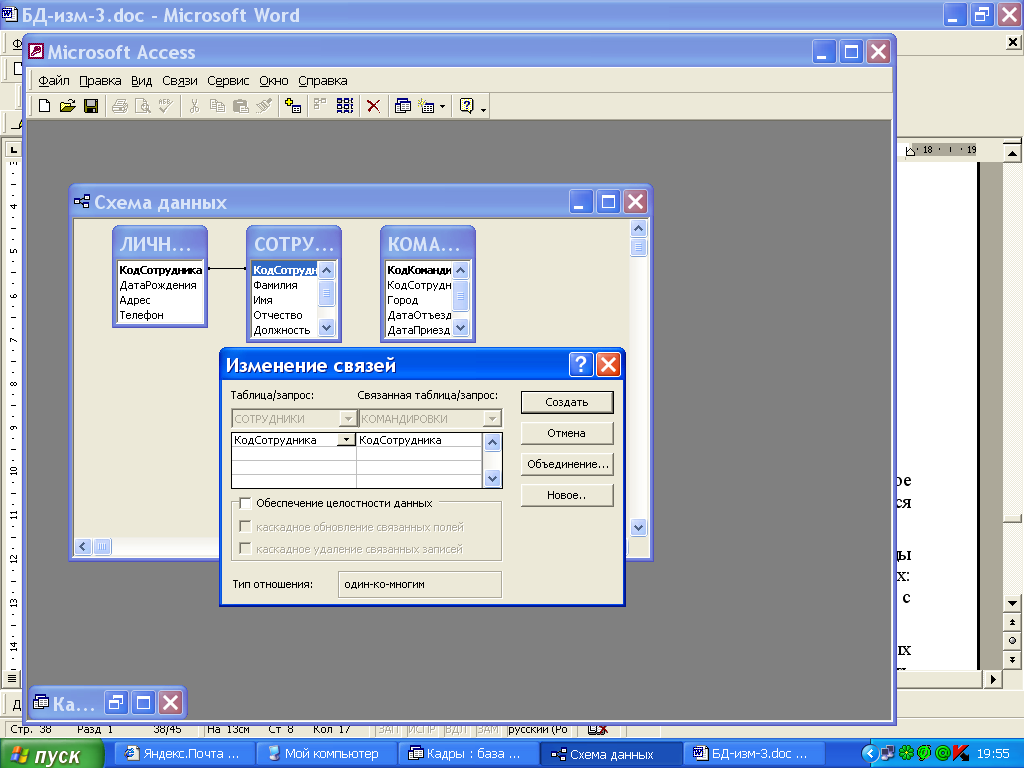Viewport: 1024px width, 768px height.
Task: Open the Вид menu
Action: (x=141, y=81)
